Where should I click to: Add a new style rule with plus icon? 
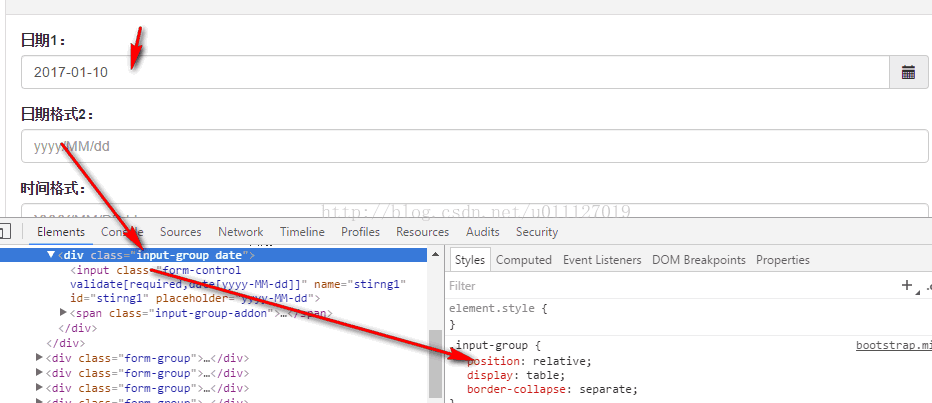click(x=907, y=285)
